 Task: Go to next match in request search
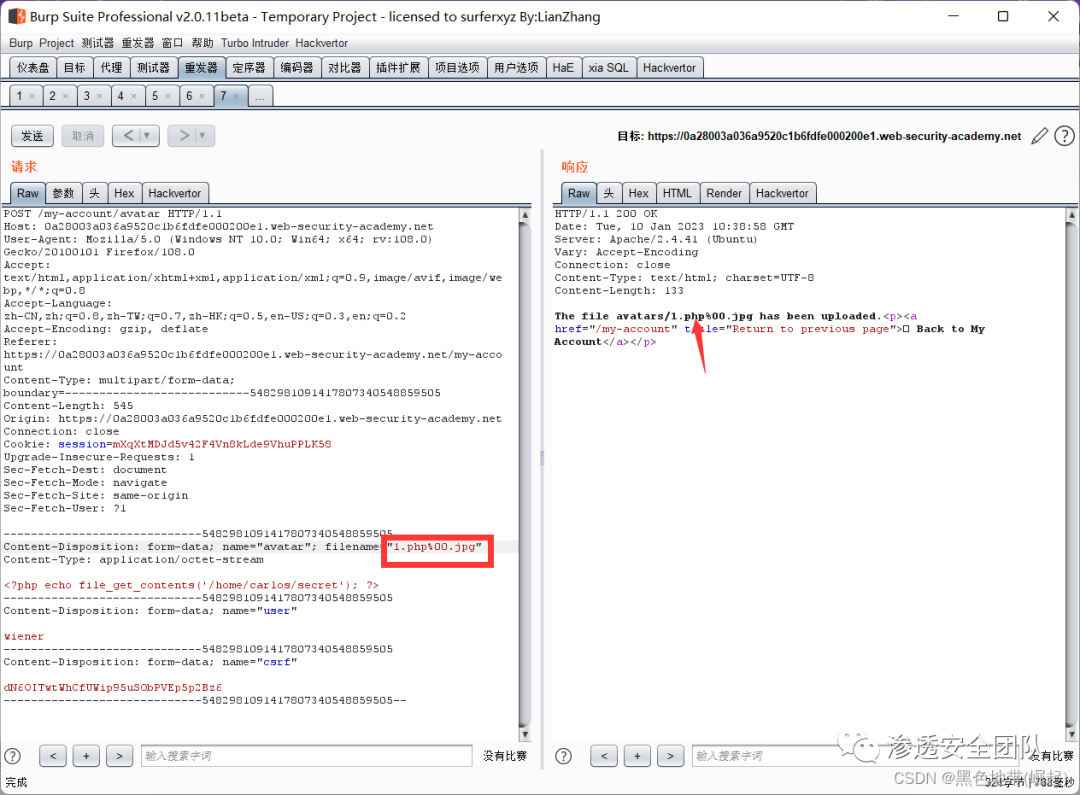tap(119, 756)
